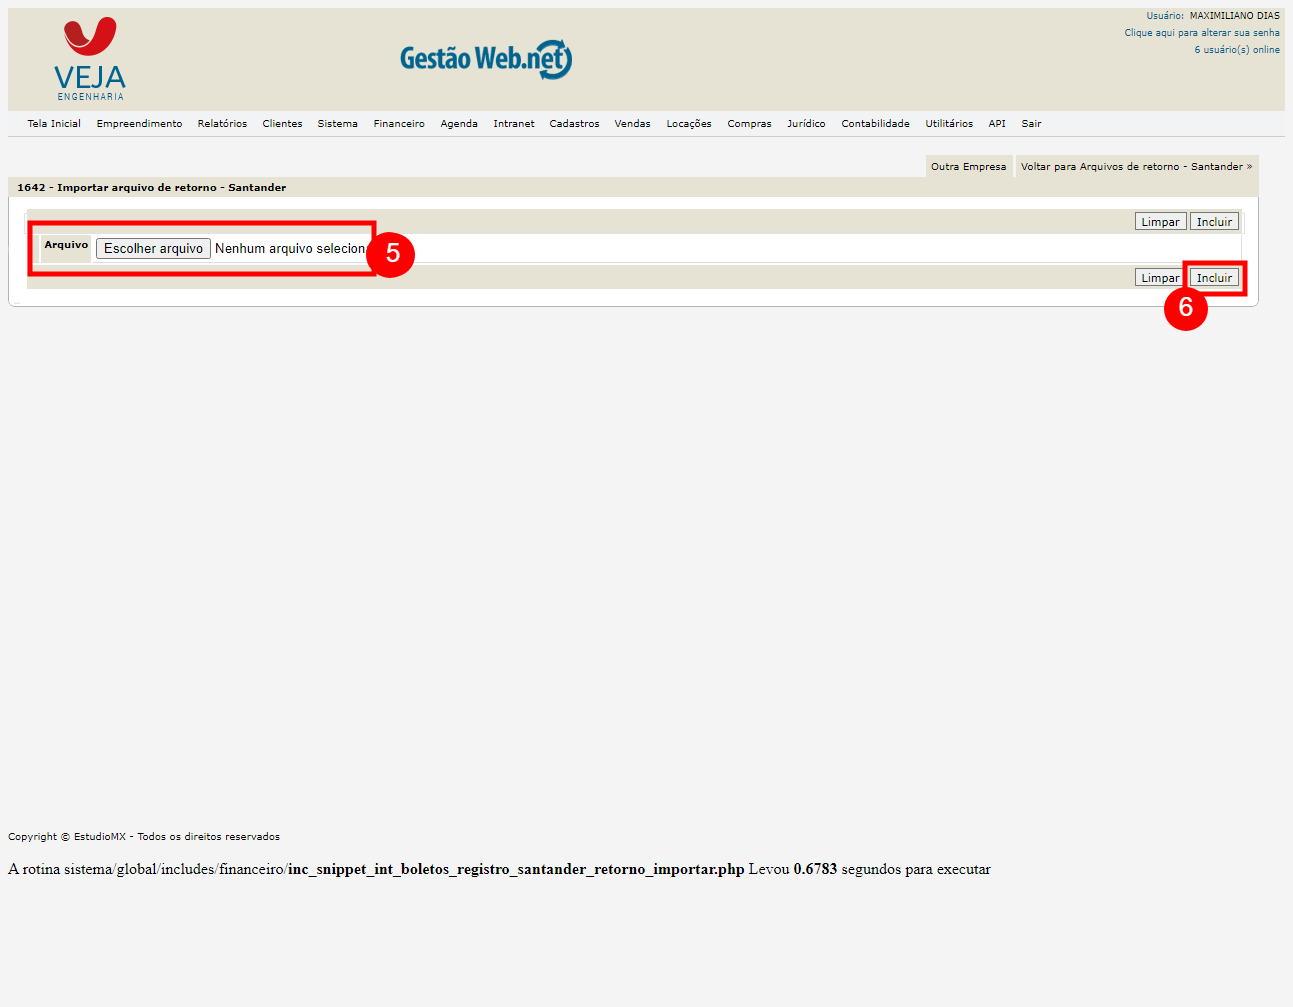
Task: Go back to Arquivos de retorno - Santander
Action: click(1136, 167)
